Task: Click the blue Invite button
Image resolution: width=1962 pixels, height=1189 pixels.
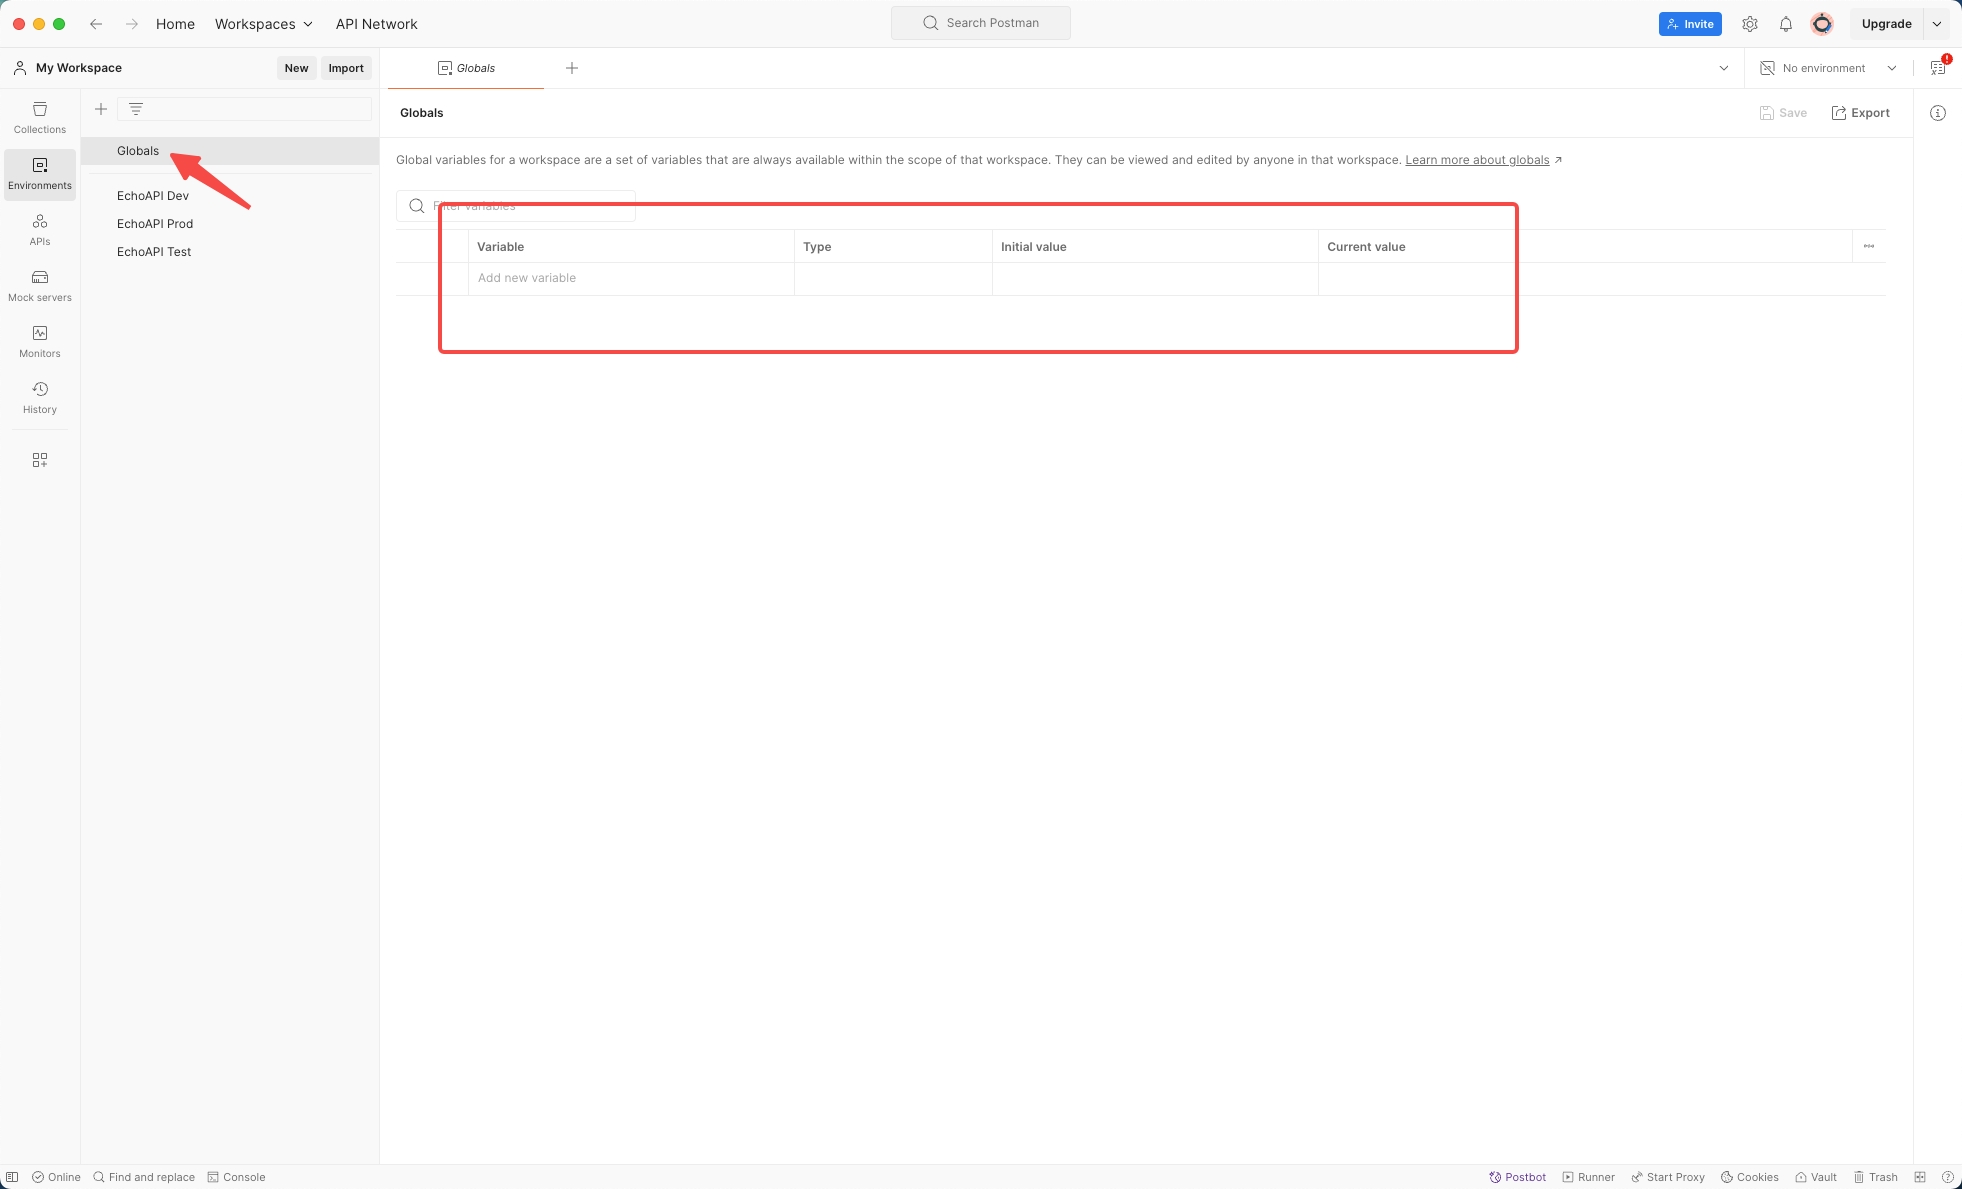Action: click(1690, 24)
